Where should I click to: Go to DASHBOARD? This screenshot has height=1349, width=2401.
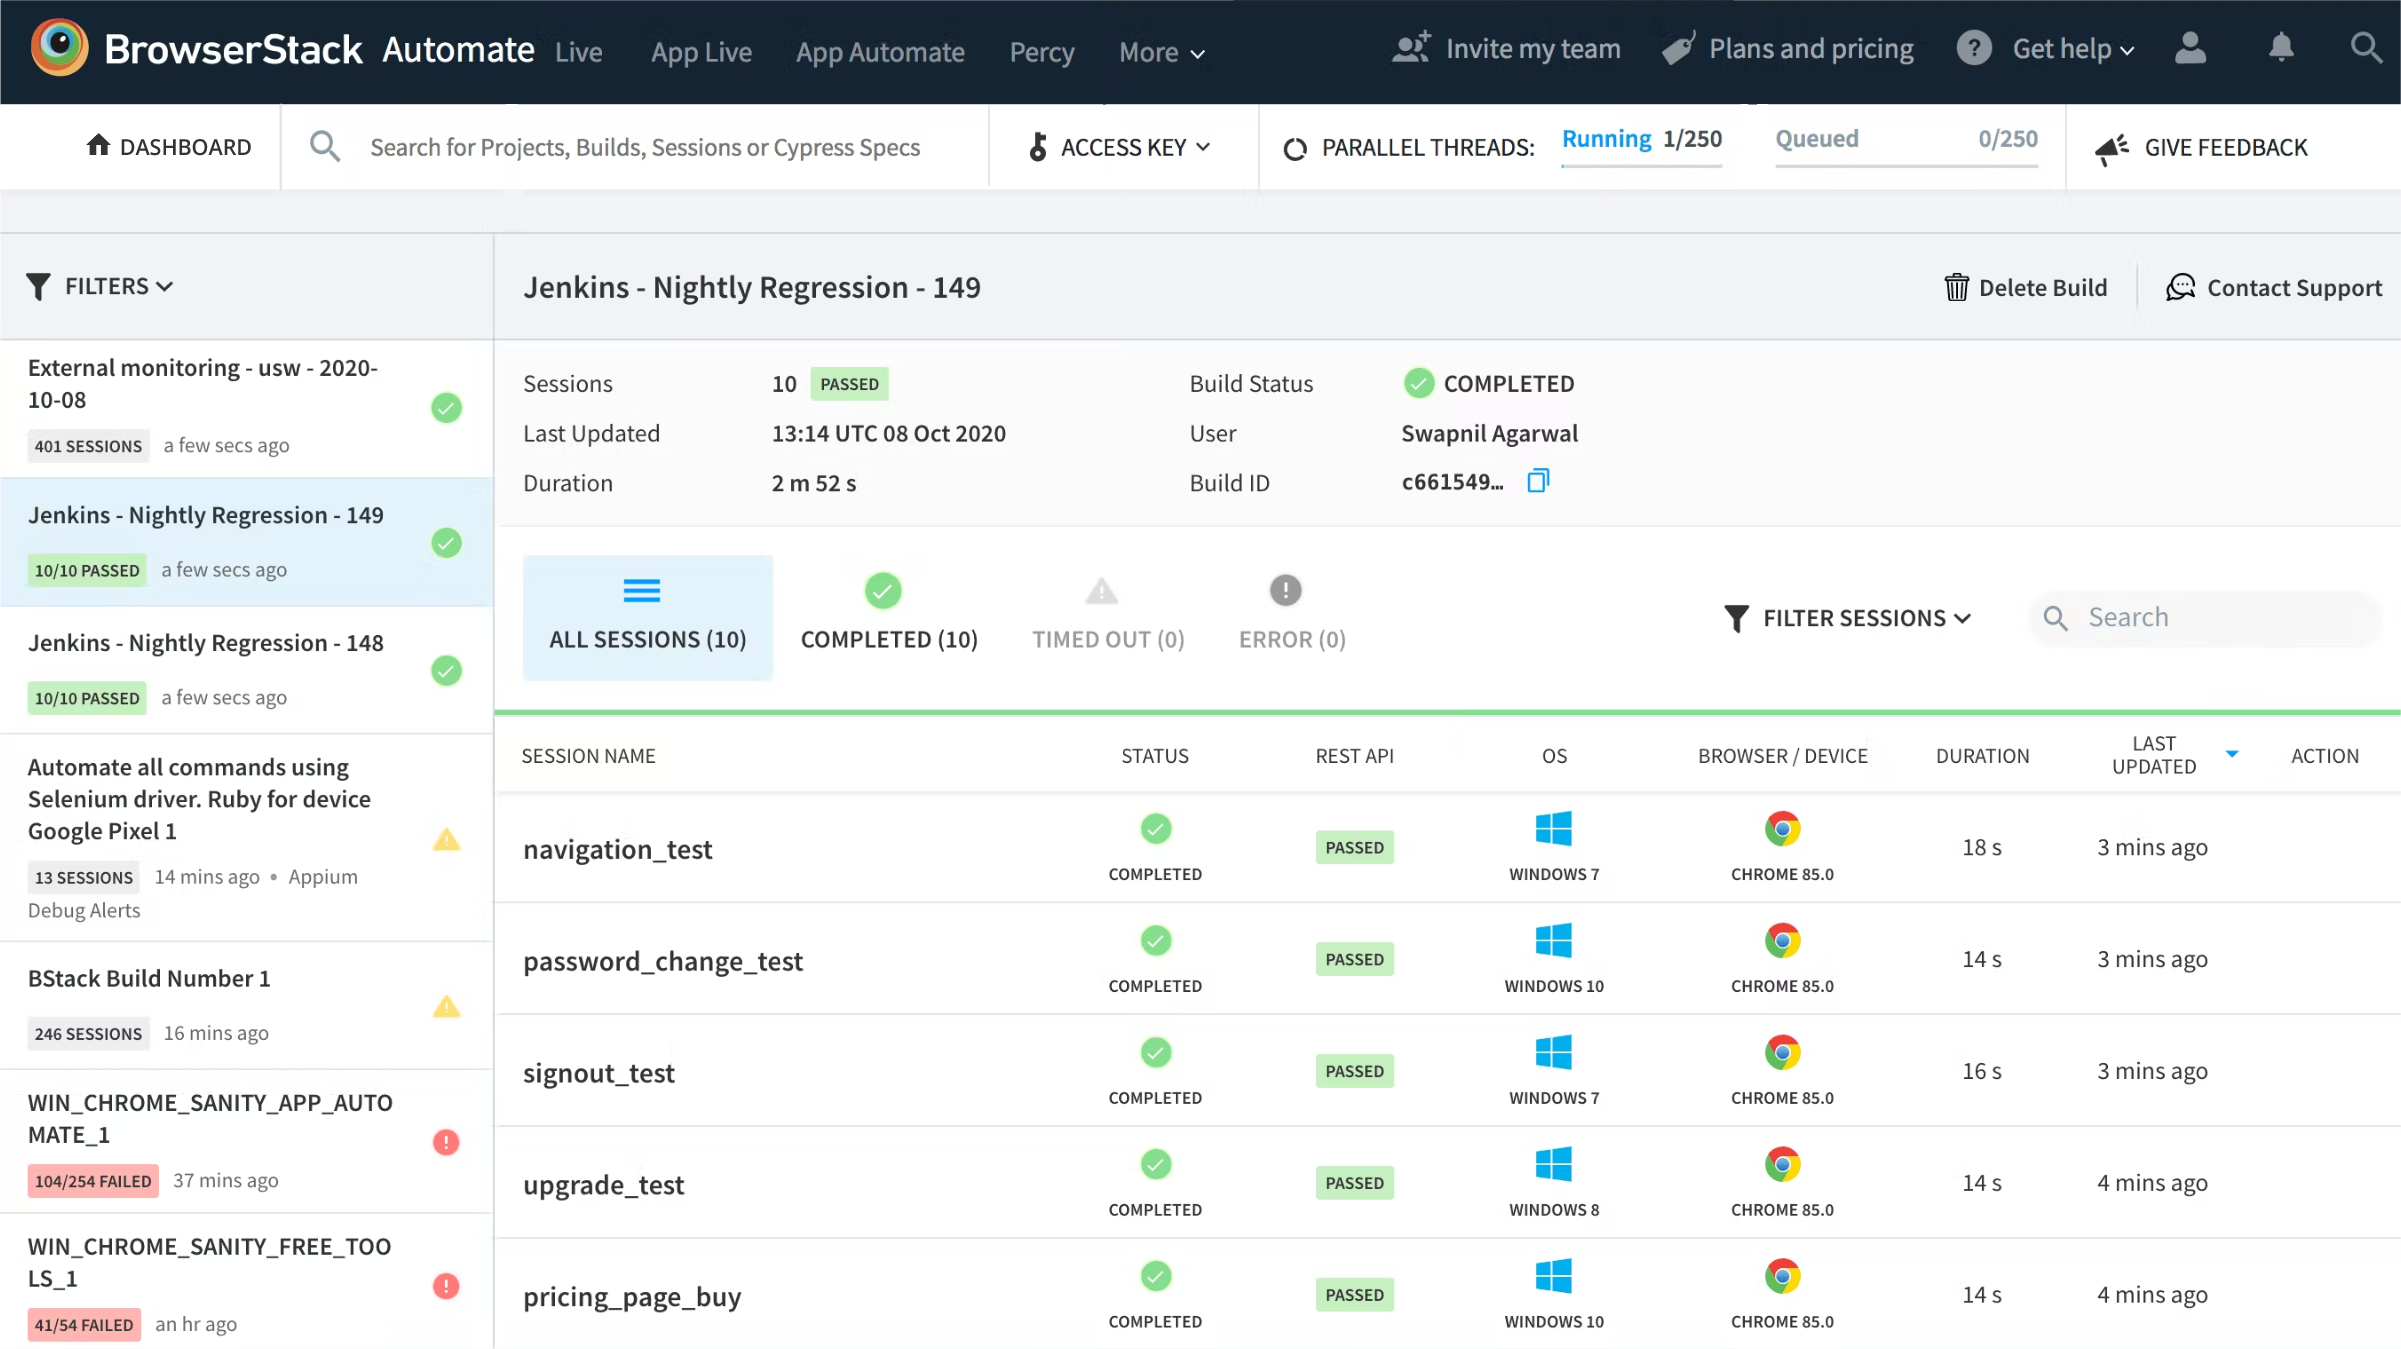(168, 147)
